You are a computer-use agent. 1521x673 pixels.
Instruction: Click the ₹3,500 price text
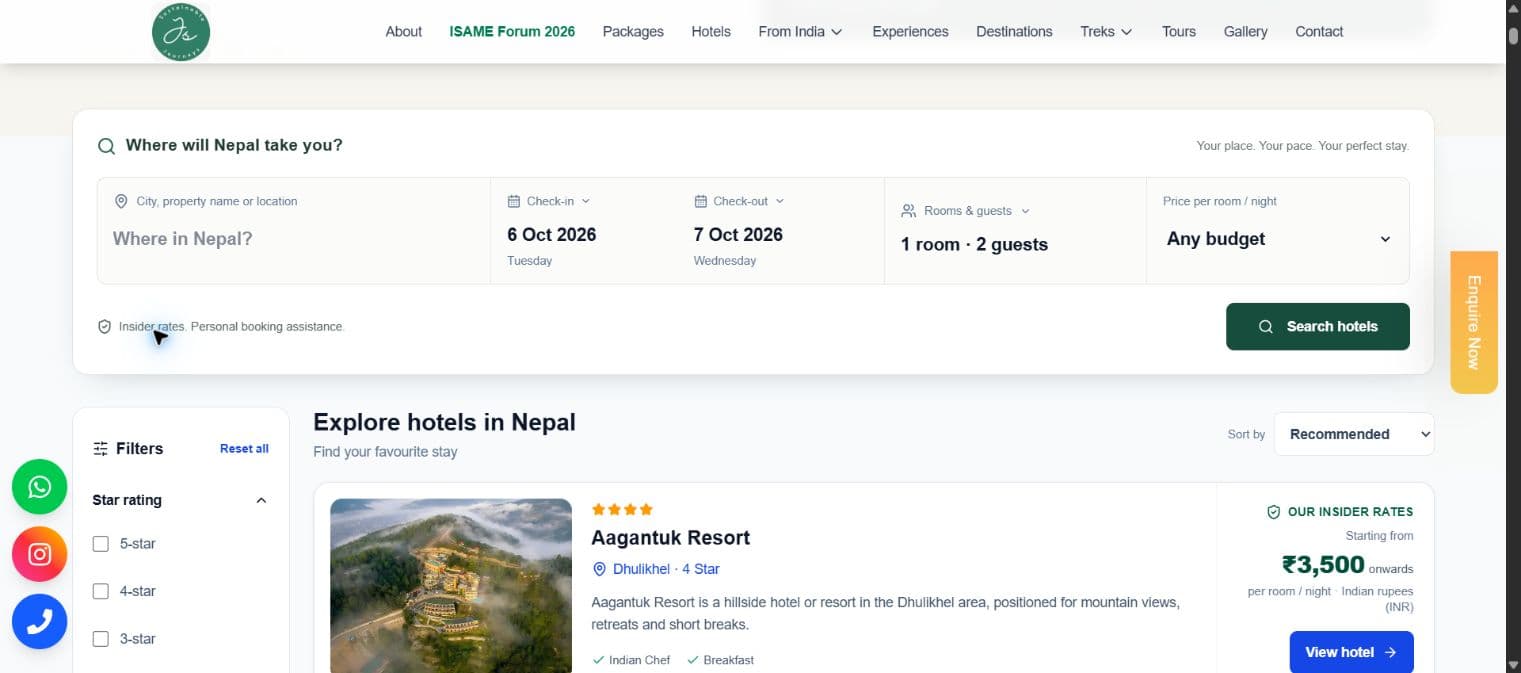click(x=1323, y=565)
